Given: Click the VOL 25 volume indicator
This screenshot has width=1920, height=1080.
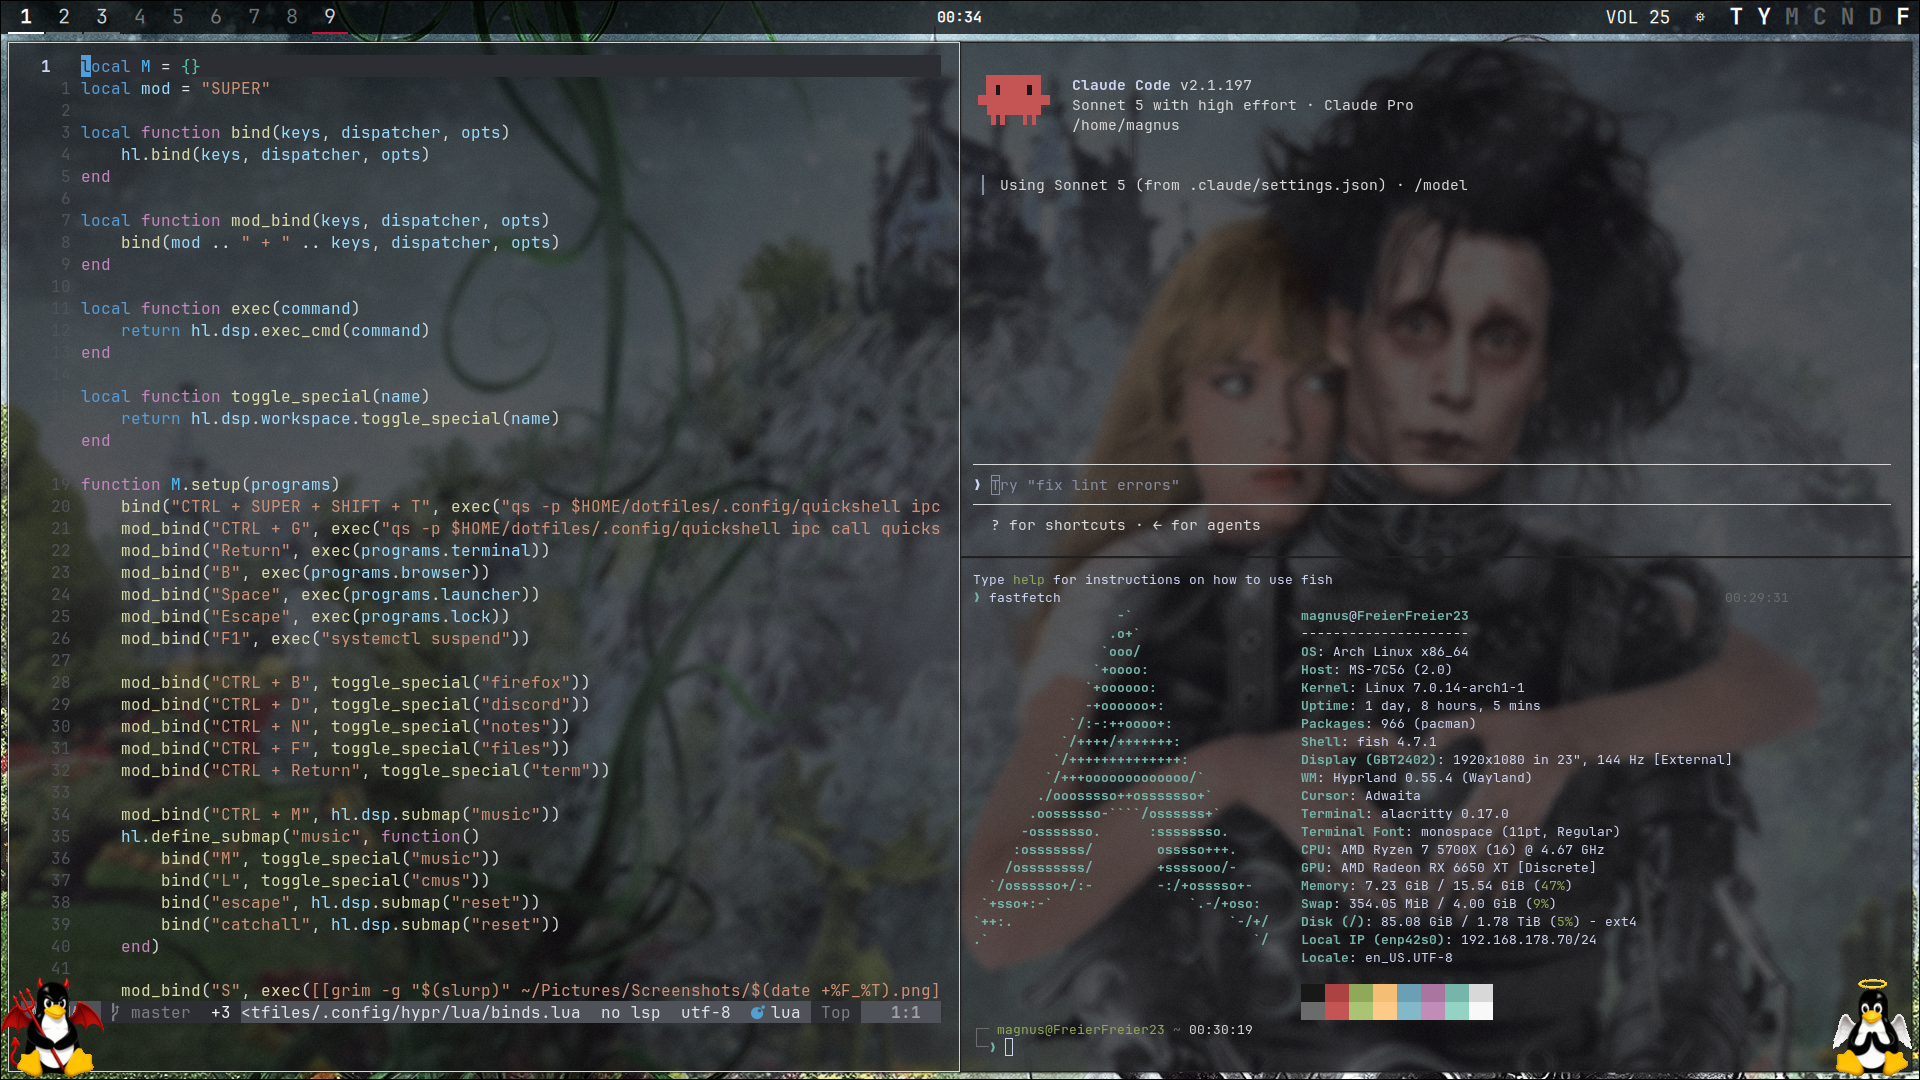Looking at the screenshot, I should (1638, 17).
